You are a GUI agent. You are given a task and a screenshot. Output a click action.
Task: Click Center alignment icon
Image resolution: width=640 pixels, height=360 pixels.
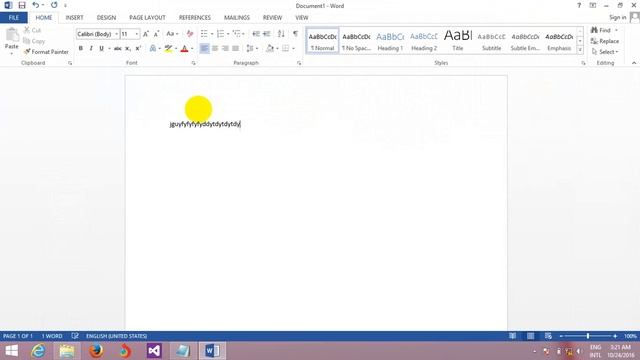pos(215,49)
